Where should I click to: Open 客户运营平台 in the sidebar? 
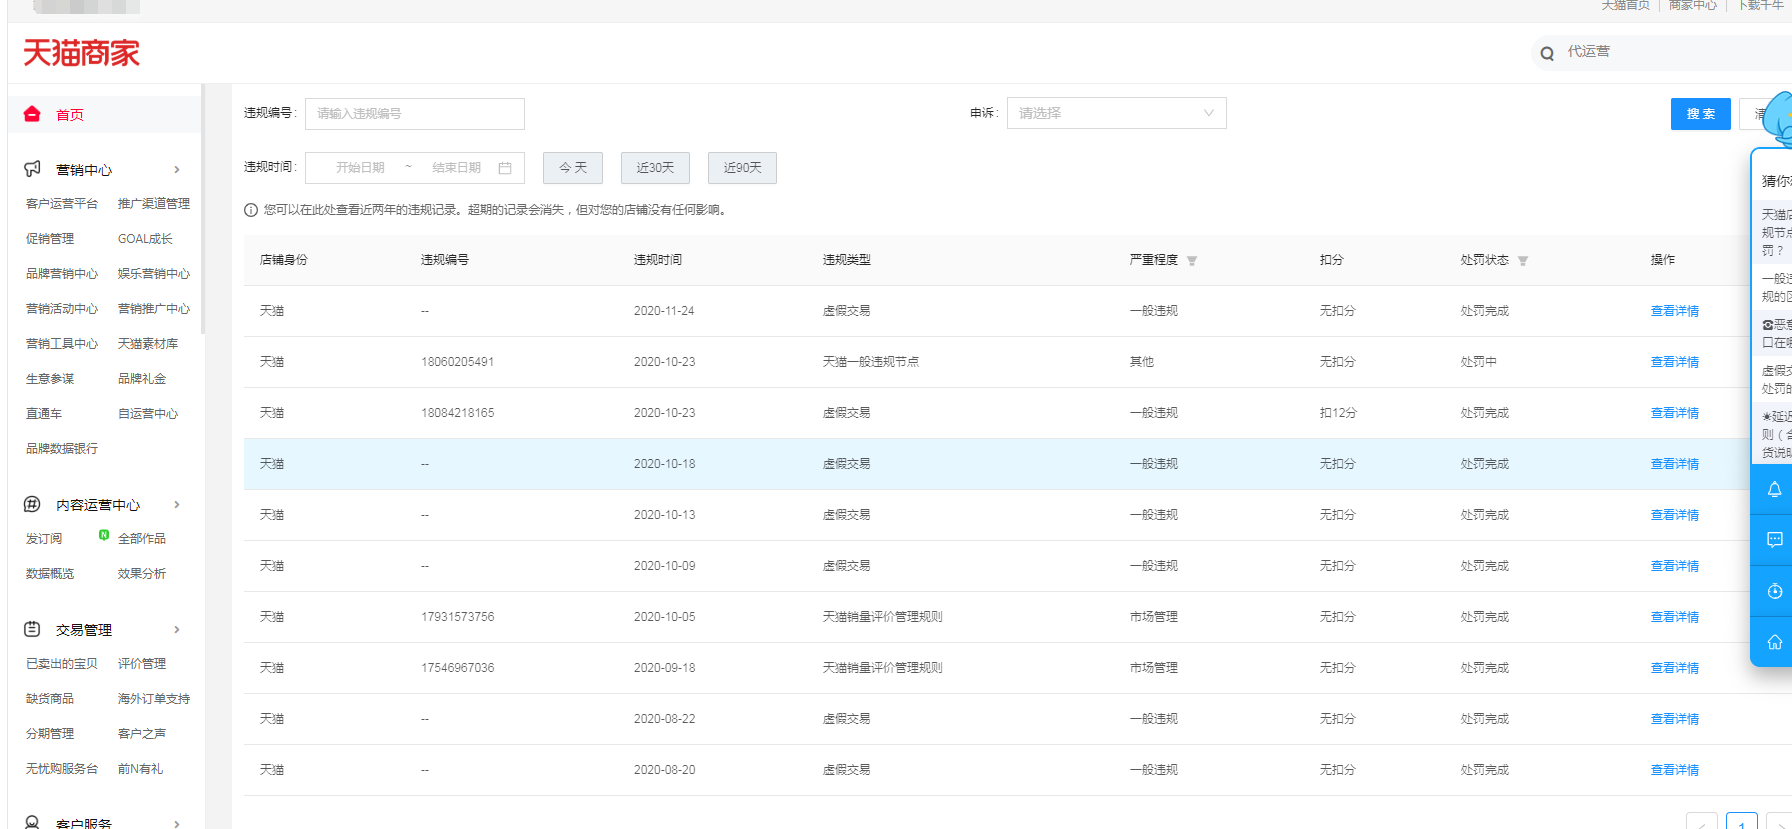pos(62,204)
